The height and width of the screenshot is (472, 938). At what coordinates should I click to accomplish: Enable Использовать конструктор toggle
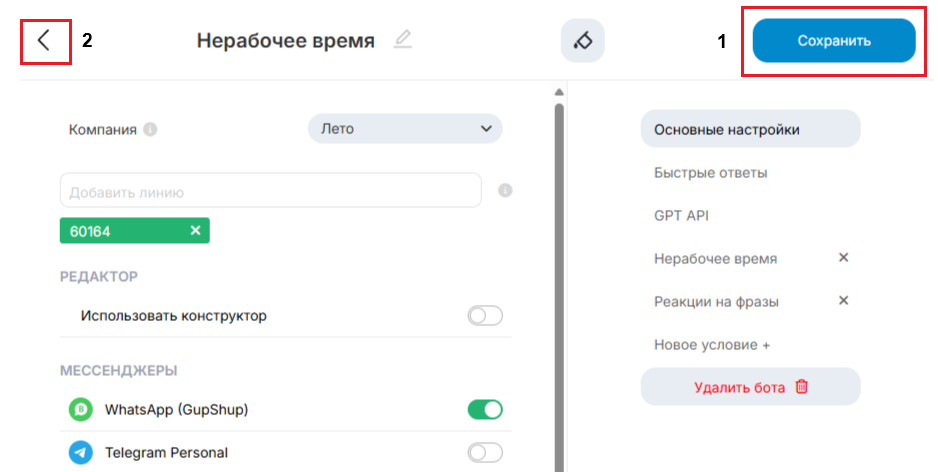coord(485,316)
